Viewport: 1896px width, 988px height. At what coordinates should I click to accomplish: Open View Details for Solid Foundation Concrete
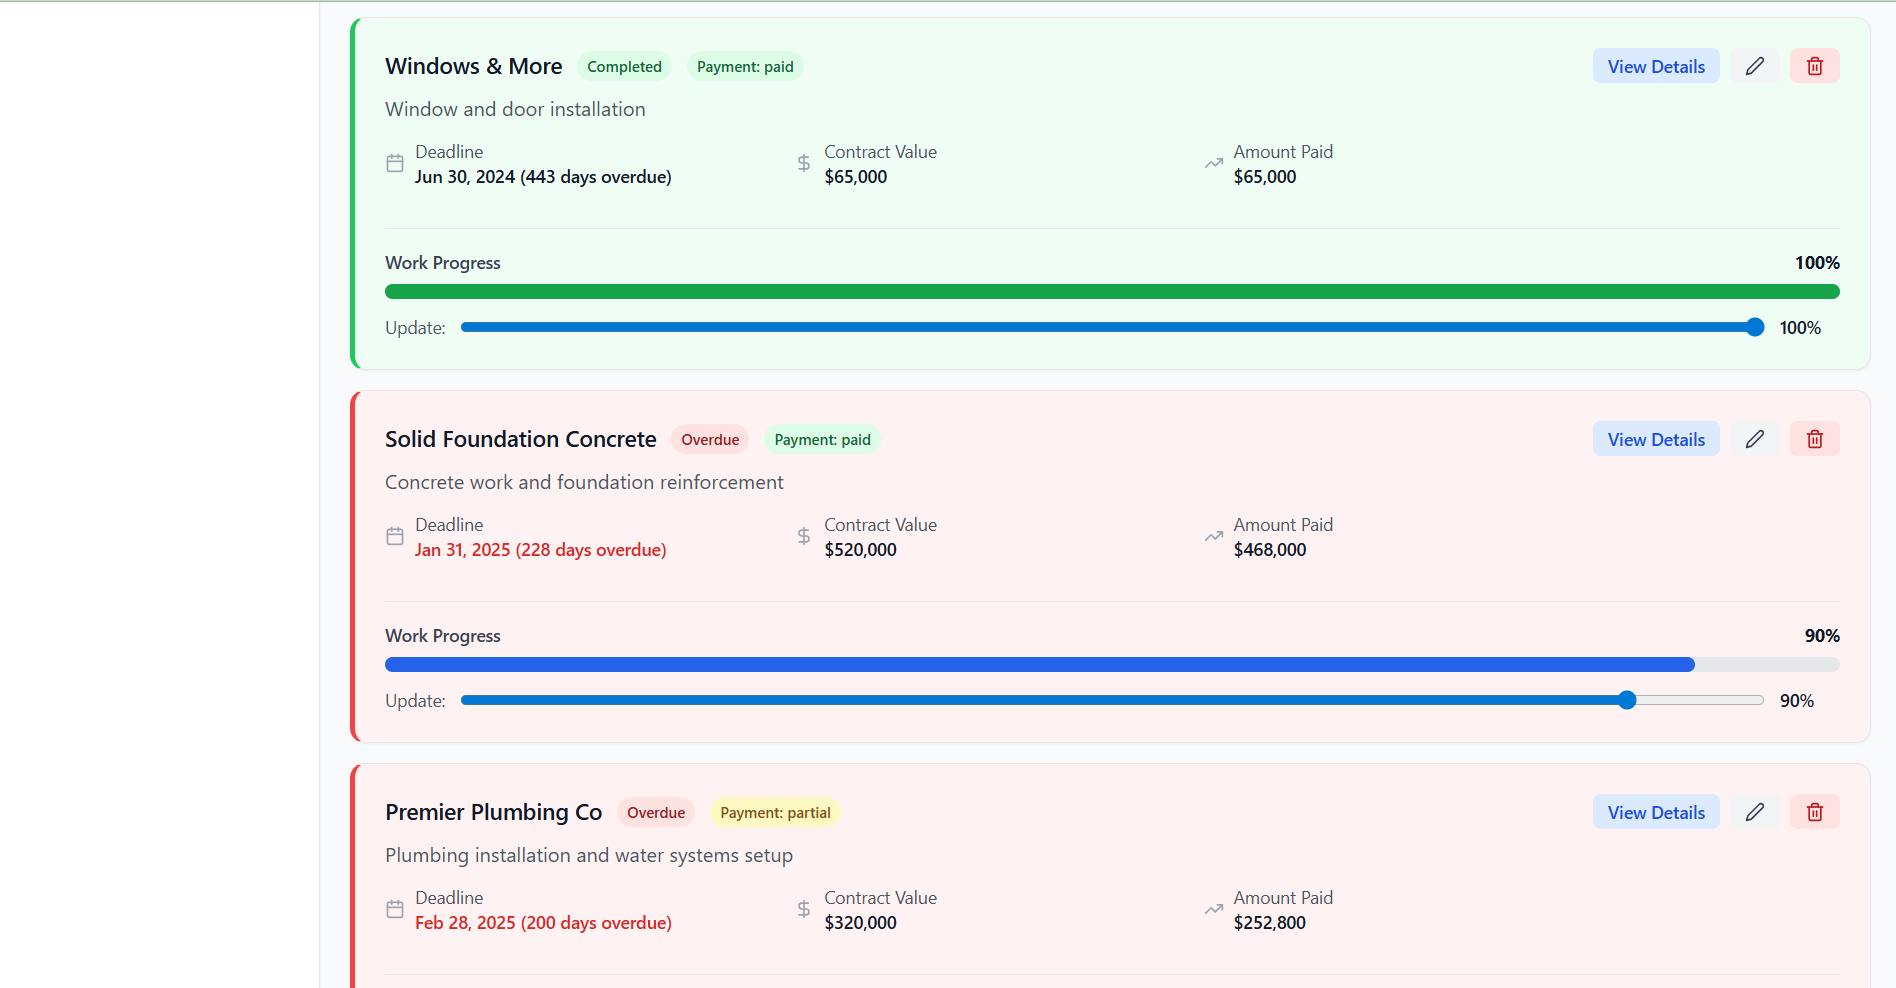(1655, 439)
